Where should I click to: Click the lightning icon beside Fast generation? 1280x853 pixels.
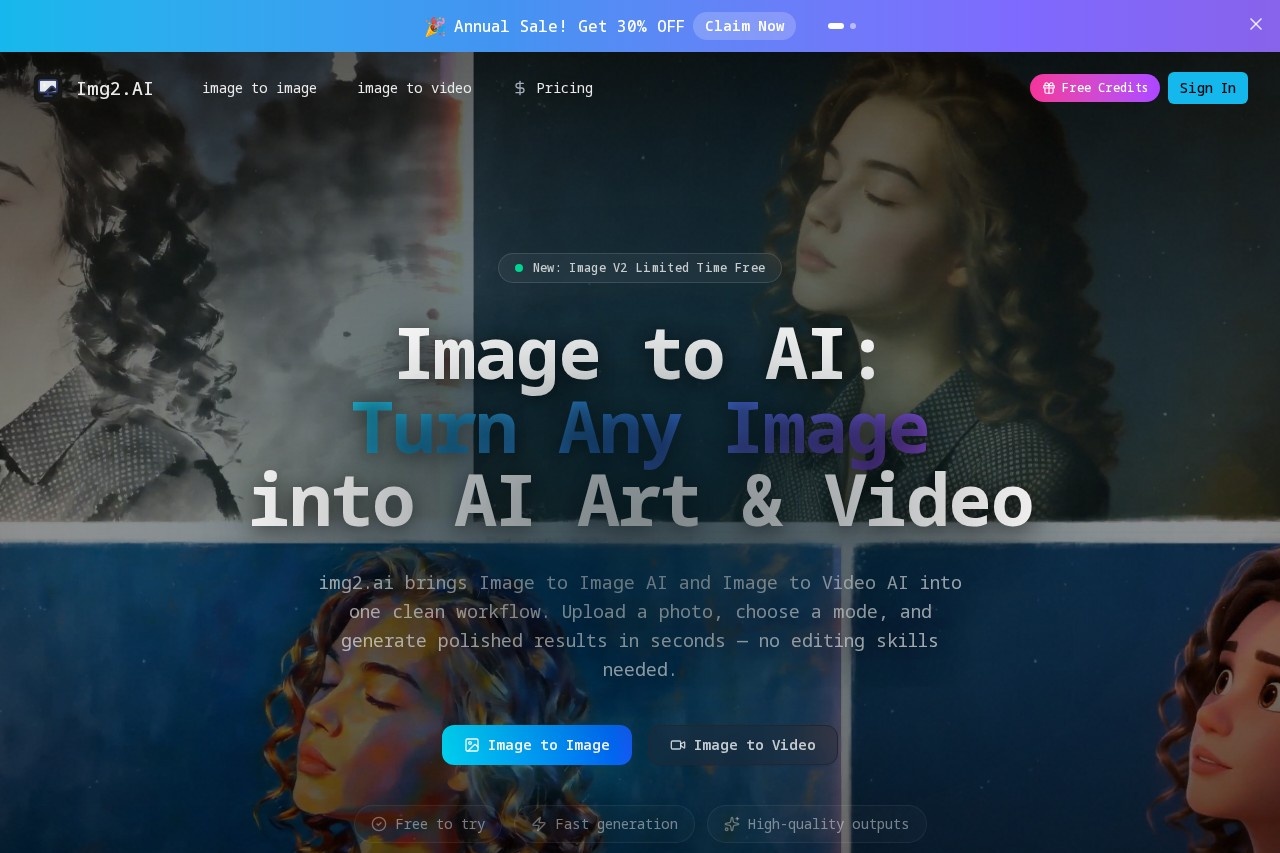pos(538,823)
